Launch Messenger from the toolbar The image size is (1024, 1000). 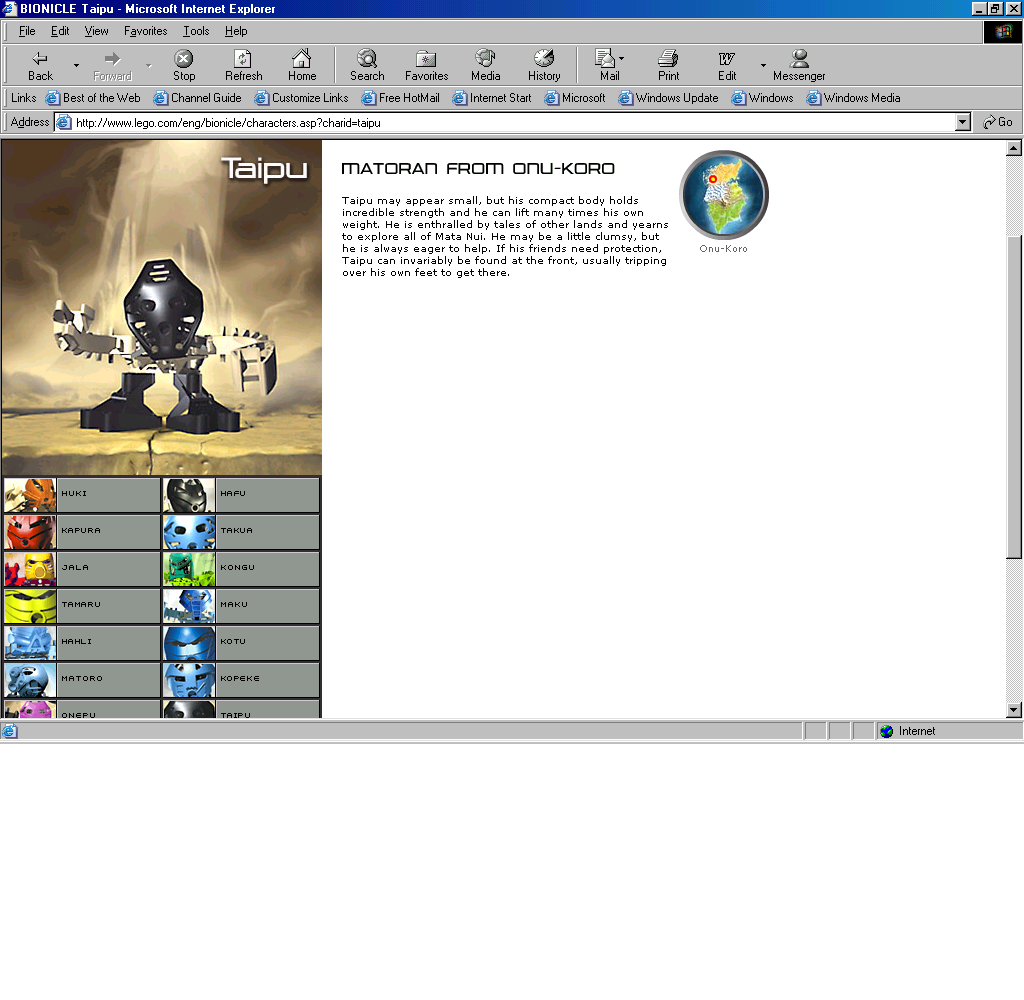pyautogui.click(x=799, y=66)
